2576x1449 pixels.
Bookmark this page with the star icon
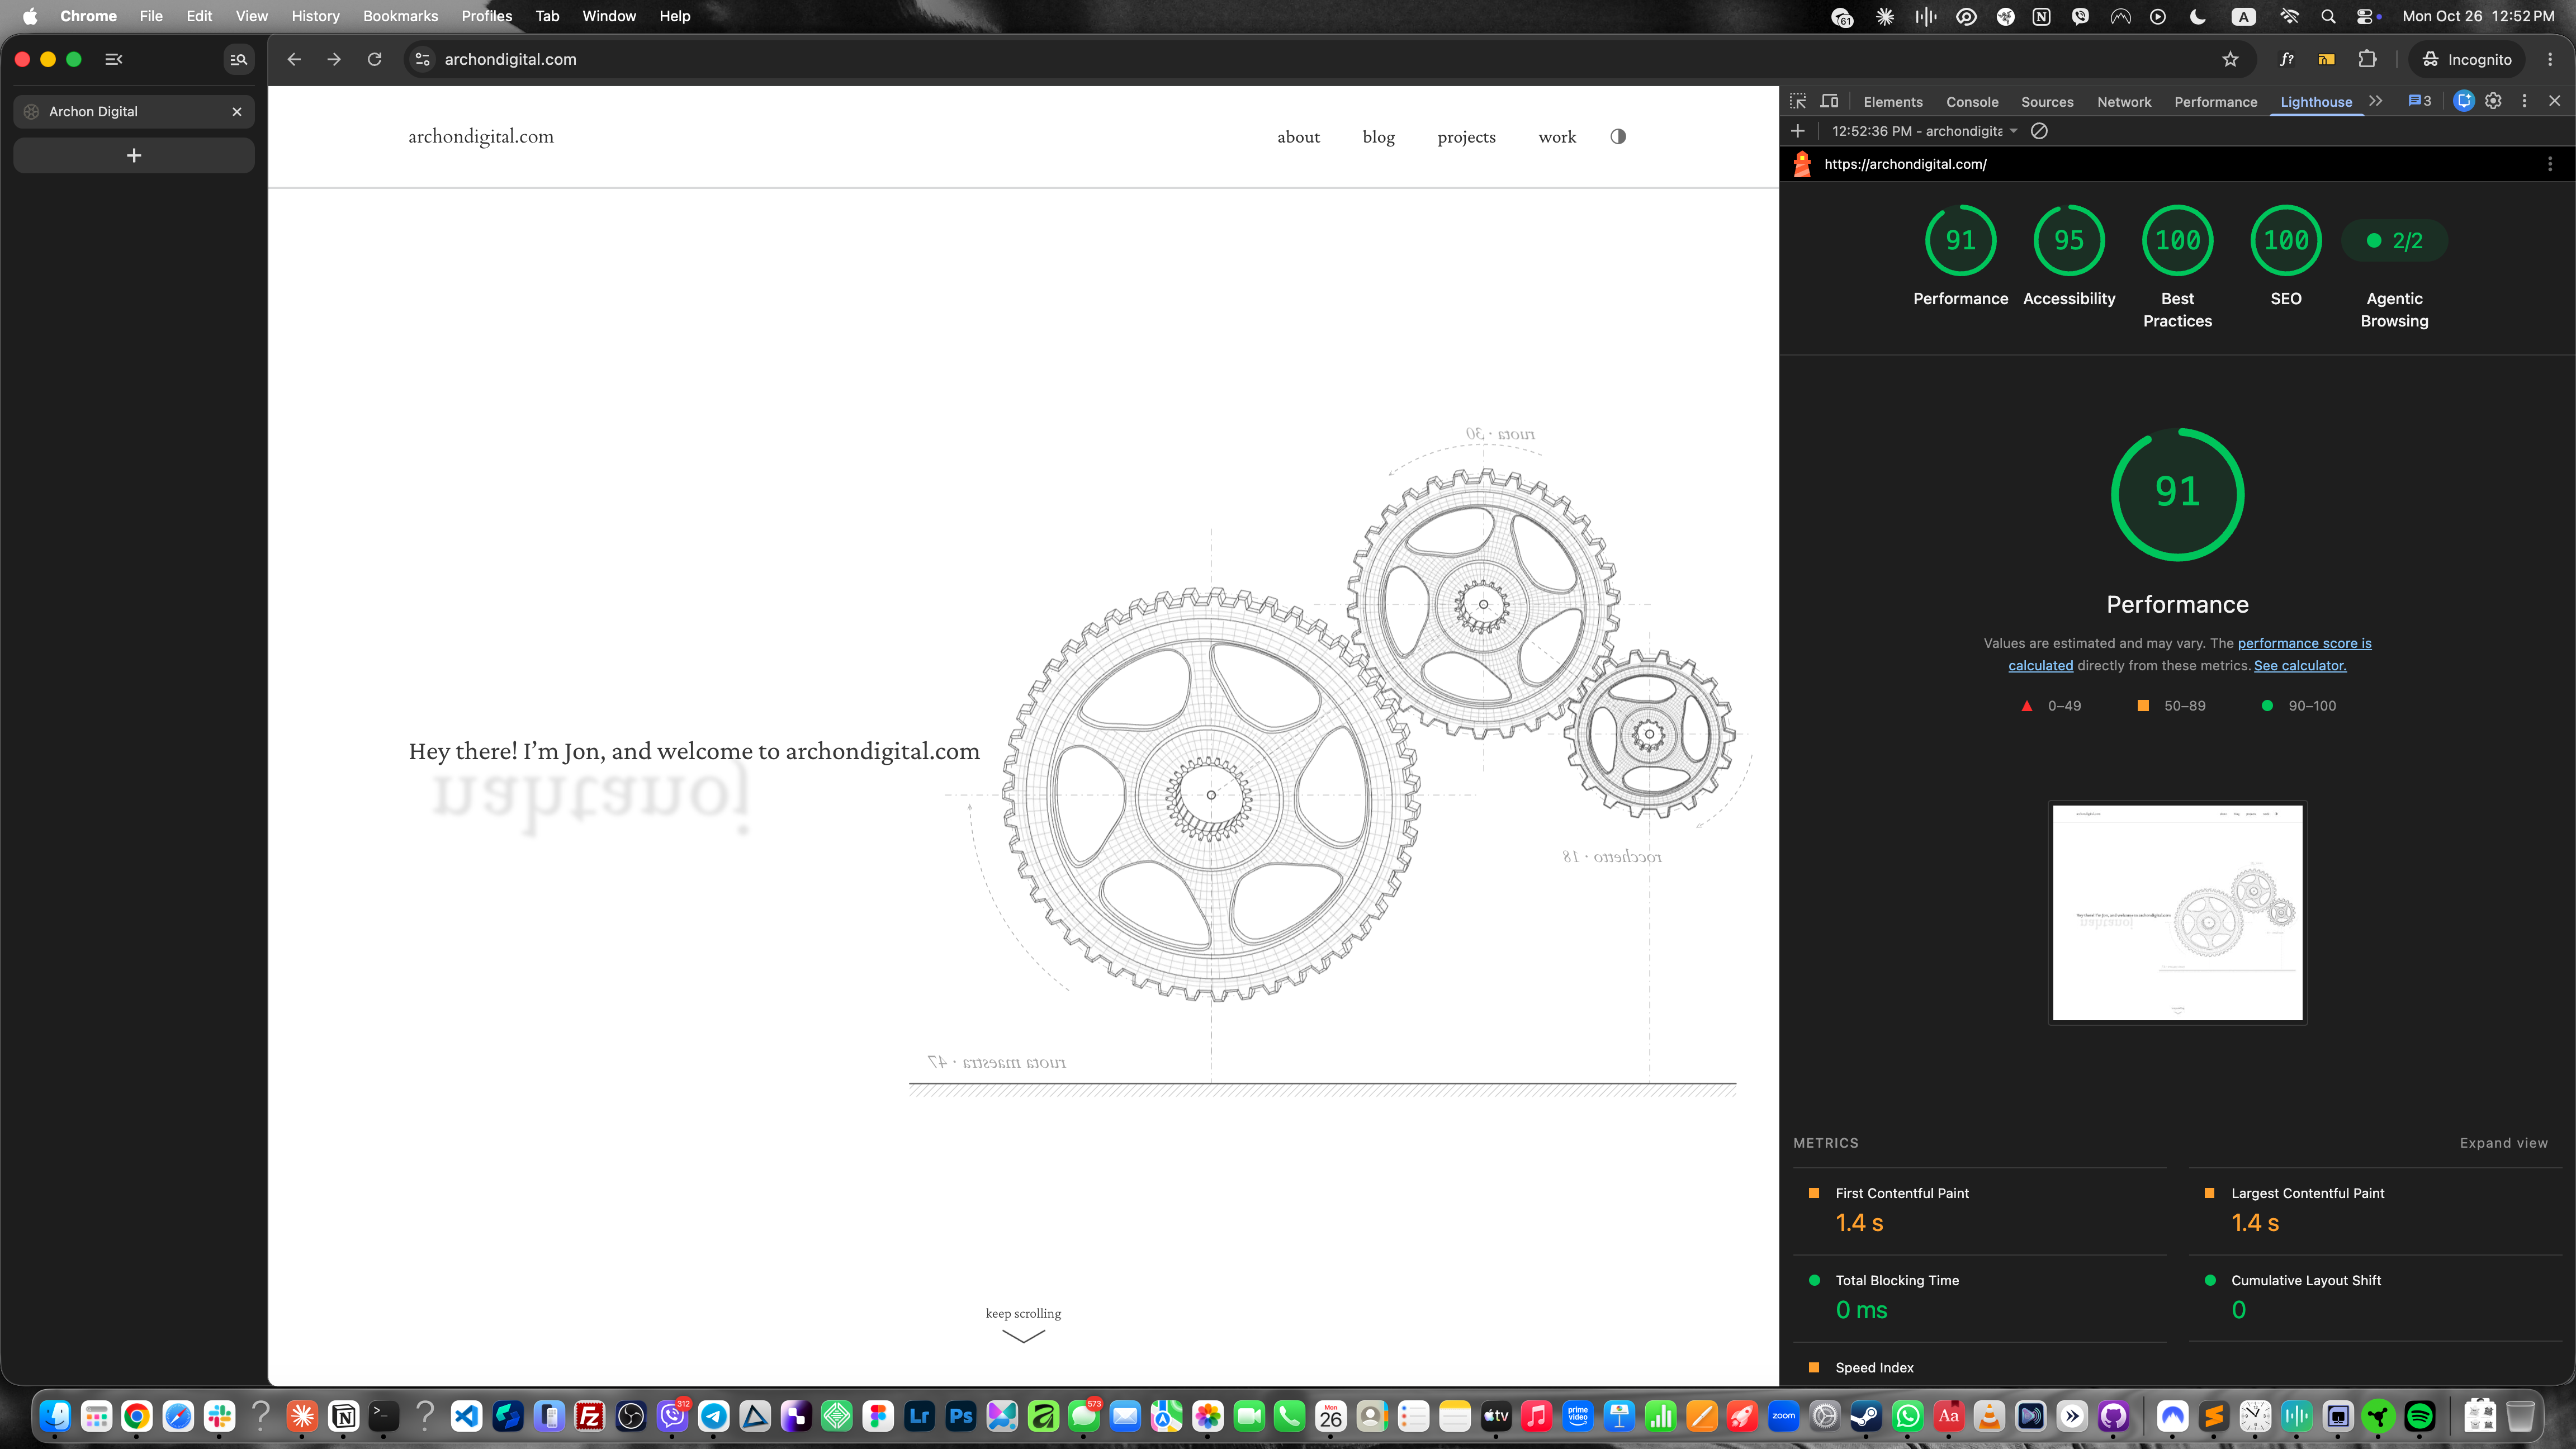click(x=2230, y=59)
